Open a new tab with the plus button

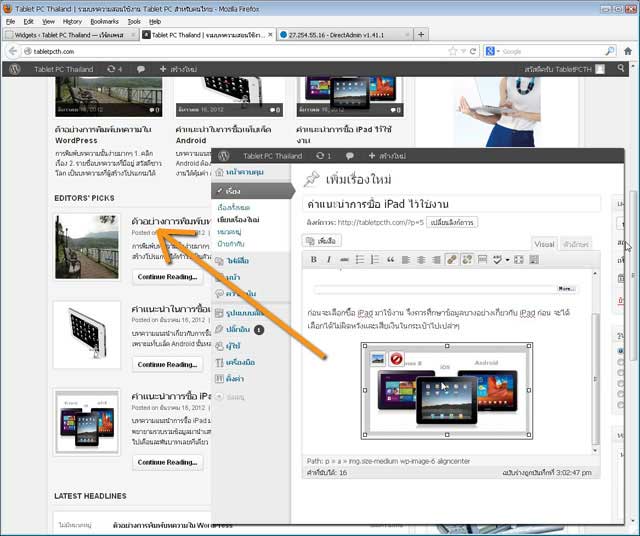pos(421,35)
